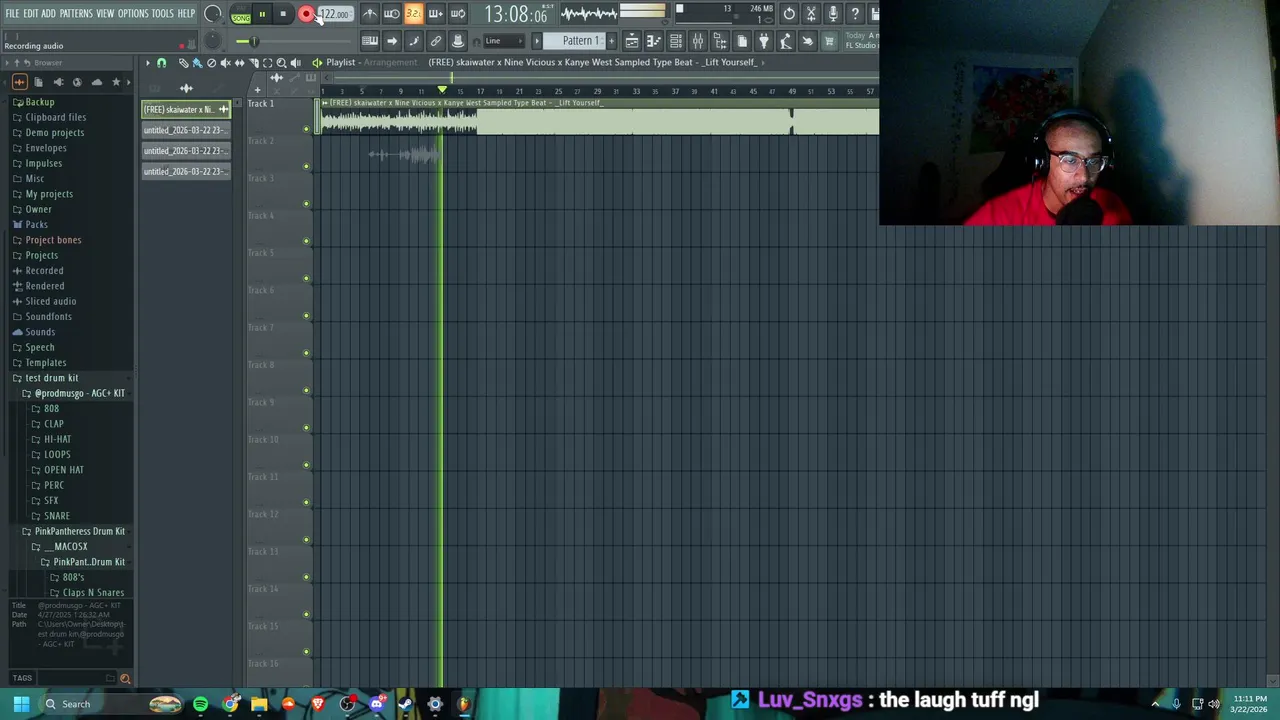Toggle the step editing icon

tap(414, 41)
